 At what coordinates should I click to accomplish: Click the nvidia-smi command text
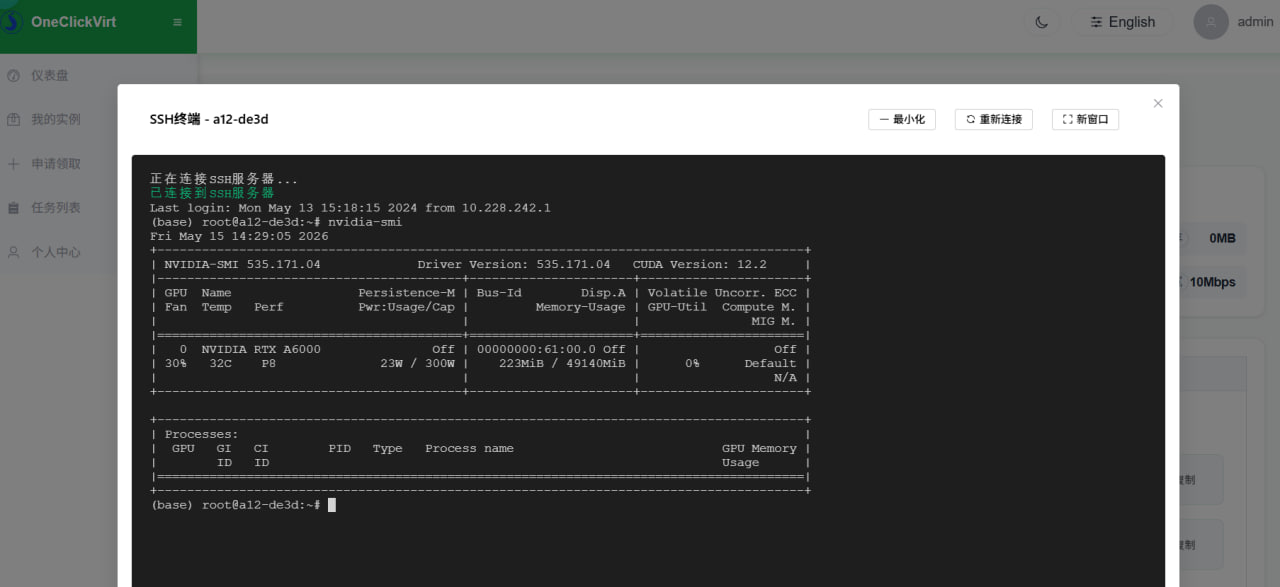point(365,222)
